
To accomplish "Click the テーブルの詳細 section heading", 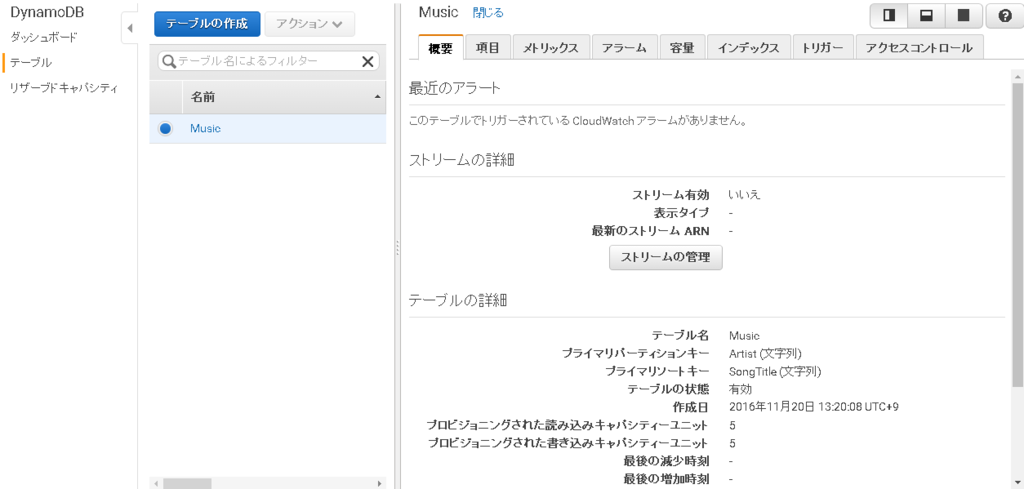I will 458,301.
